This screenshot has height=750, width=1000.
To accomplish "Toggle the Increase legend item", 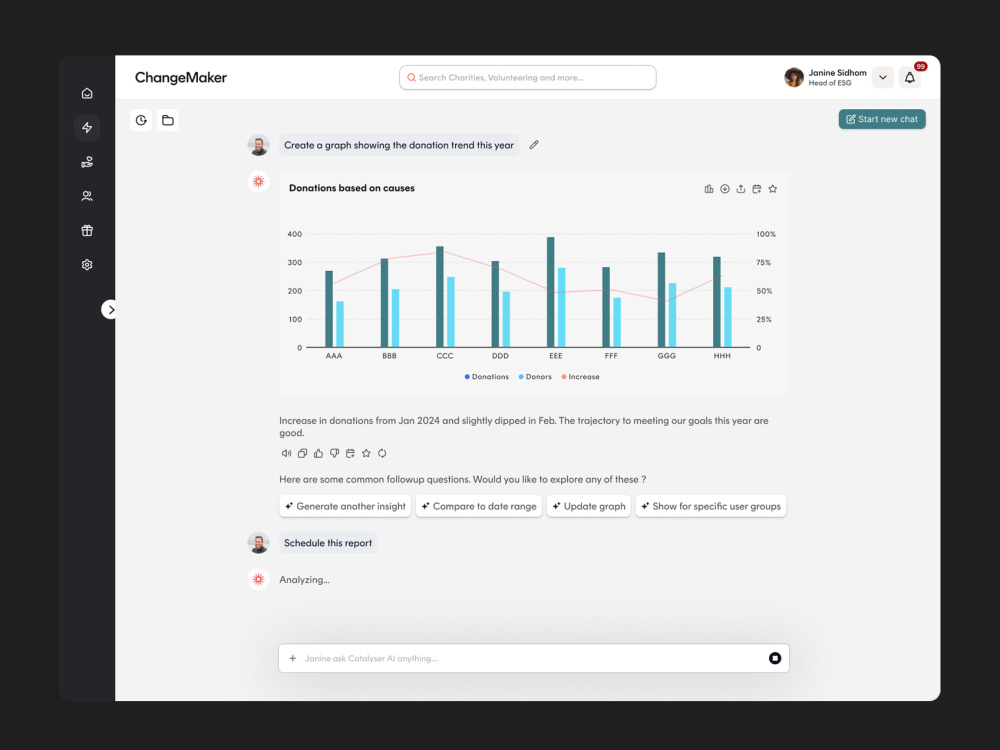I will pyautogui.click(x=580, y=377).
